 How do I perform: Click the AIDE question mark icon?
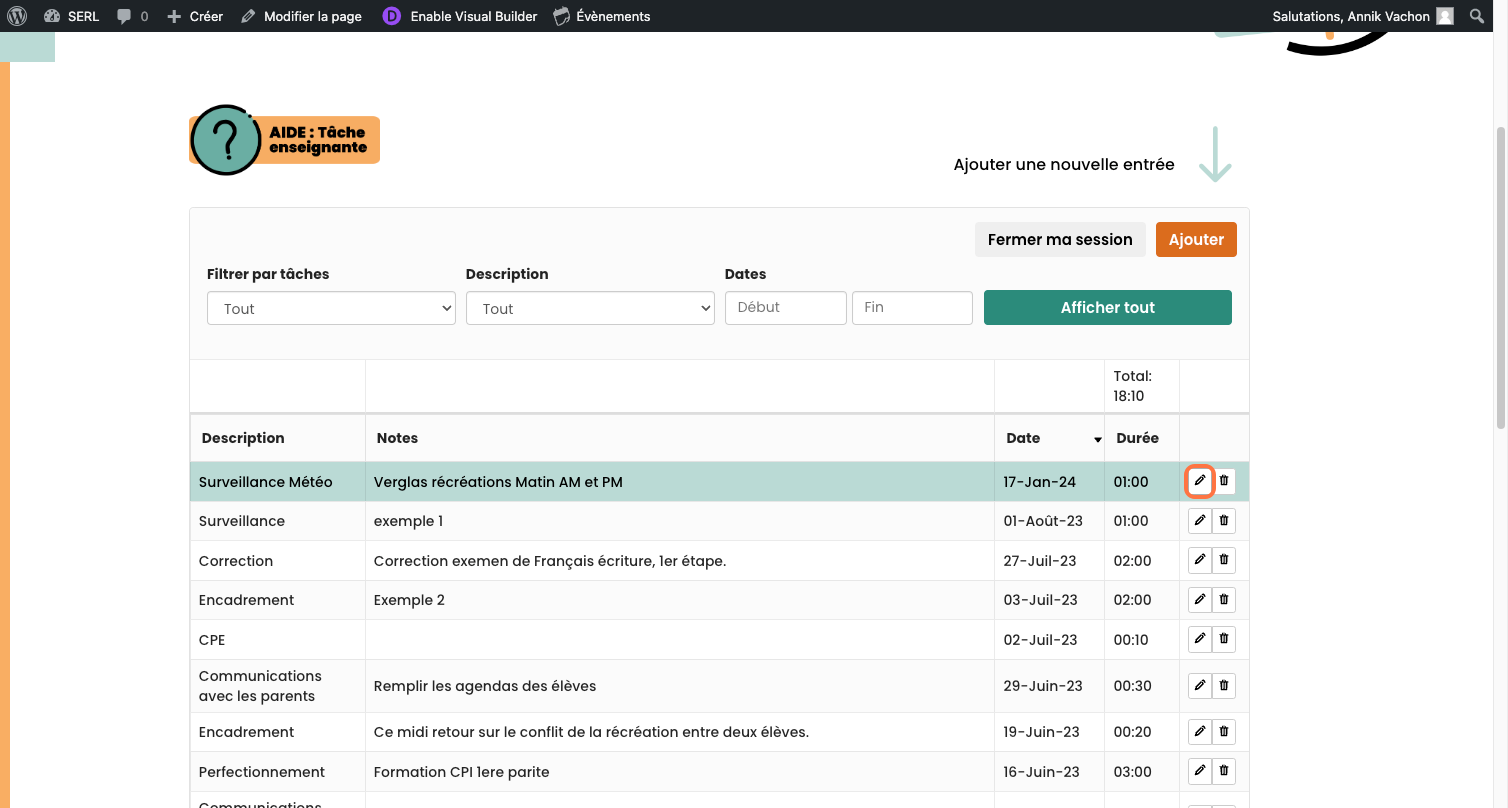click(x=226, y=140)
